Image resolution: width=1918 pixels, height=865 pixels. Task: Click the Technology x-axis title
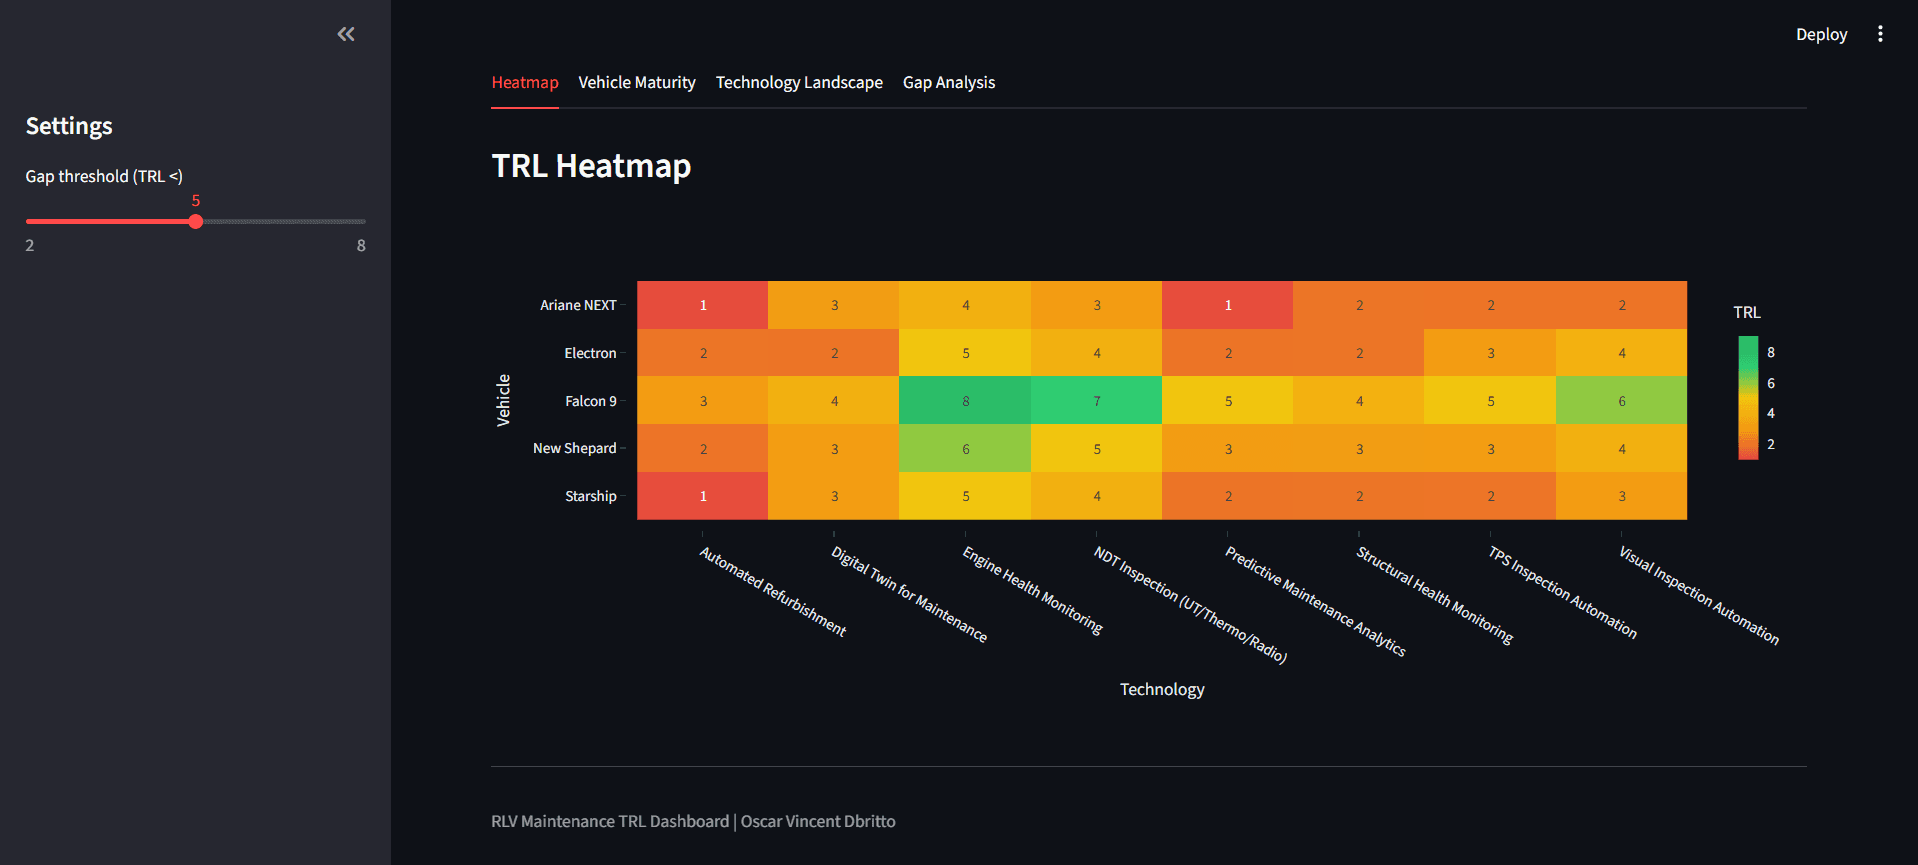(x=1162, y=689)
